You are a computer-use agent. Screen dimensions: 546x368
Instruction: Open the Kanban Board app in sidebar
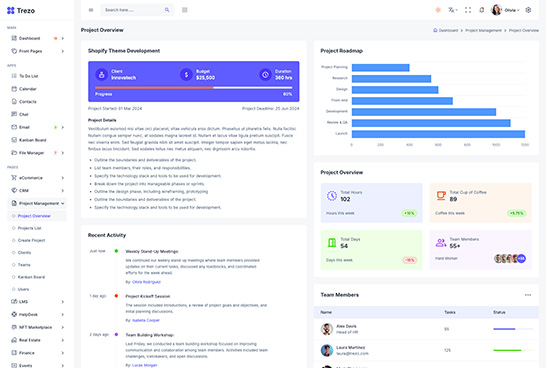tap(33, 140)
